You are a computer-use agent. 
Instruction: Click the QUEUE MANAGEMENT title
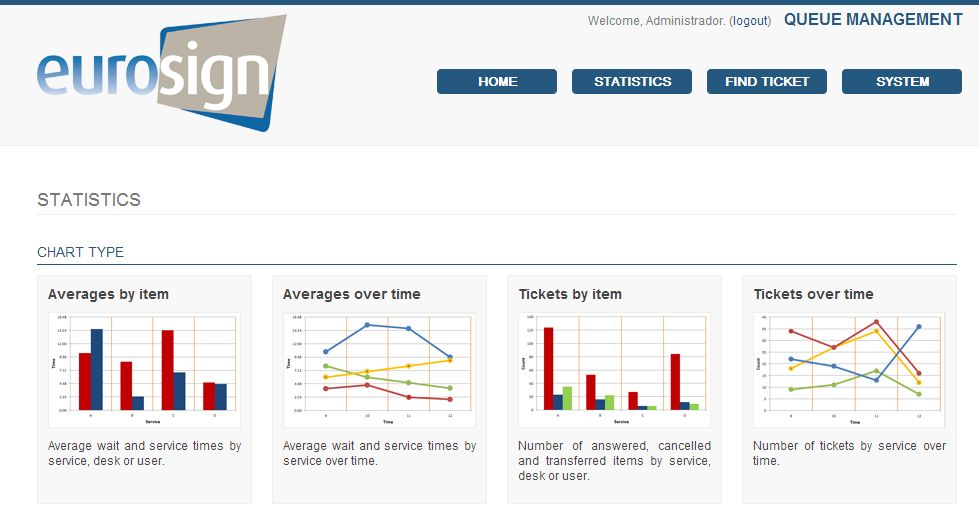pyautogui.click(x=872, y=19)
